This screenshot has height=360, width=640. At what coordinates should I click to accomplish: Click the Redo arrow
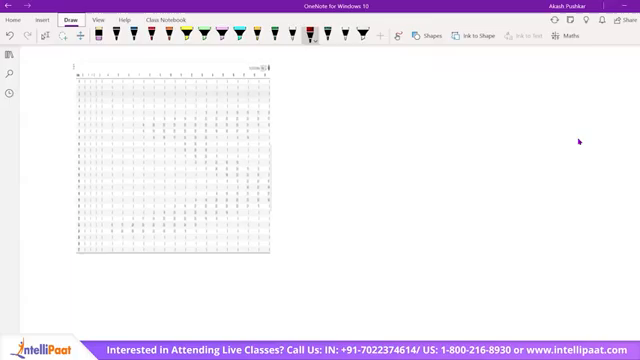click(27, 36)
